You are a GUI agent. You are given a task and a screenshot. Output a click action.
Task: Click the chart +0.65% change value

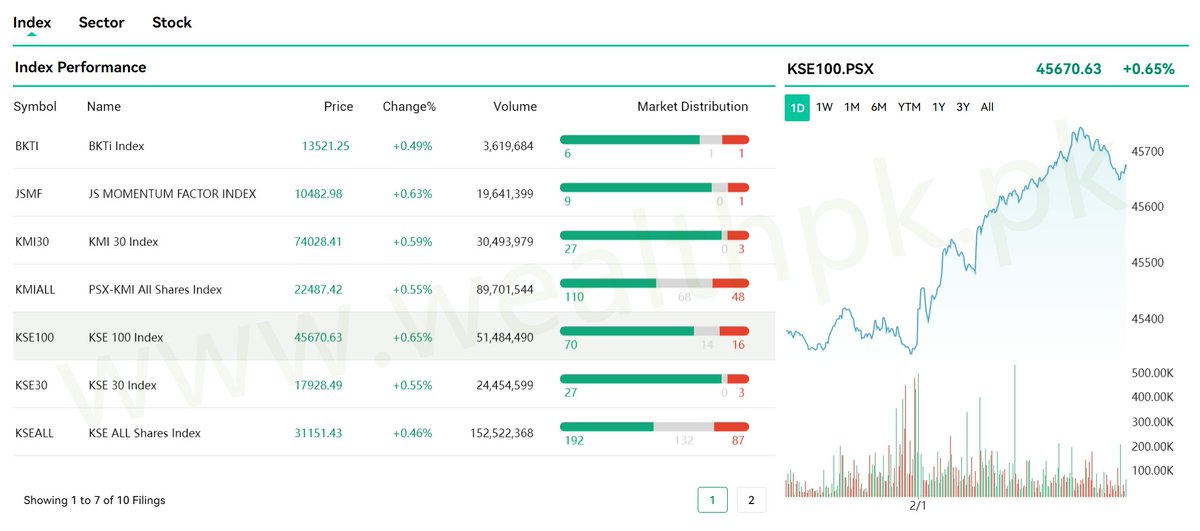point(1148,69)
